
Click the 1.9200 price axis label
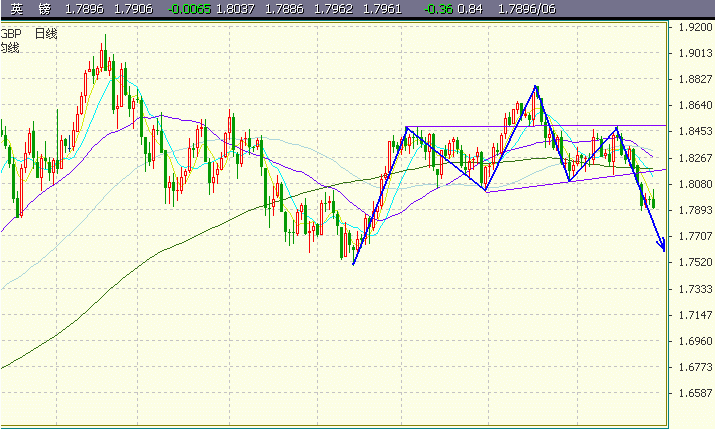(693, 27)
